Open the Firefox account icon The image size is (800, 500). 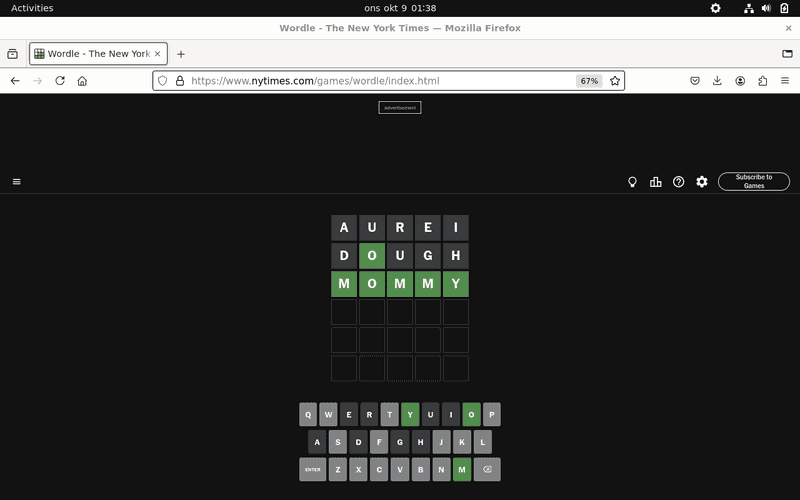(x=740, y=81)
